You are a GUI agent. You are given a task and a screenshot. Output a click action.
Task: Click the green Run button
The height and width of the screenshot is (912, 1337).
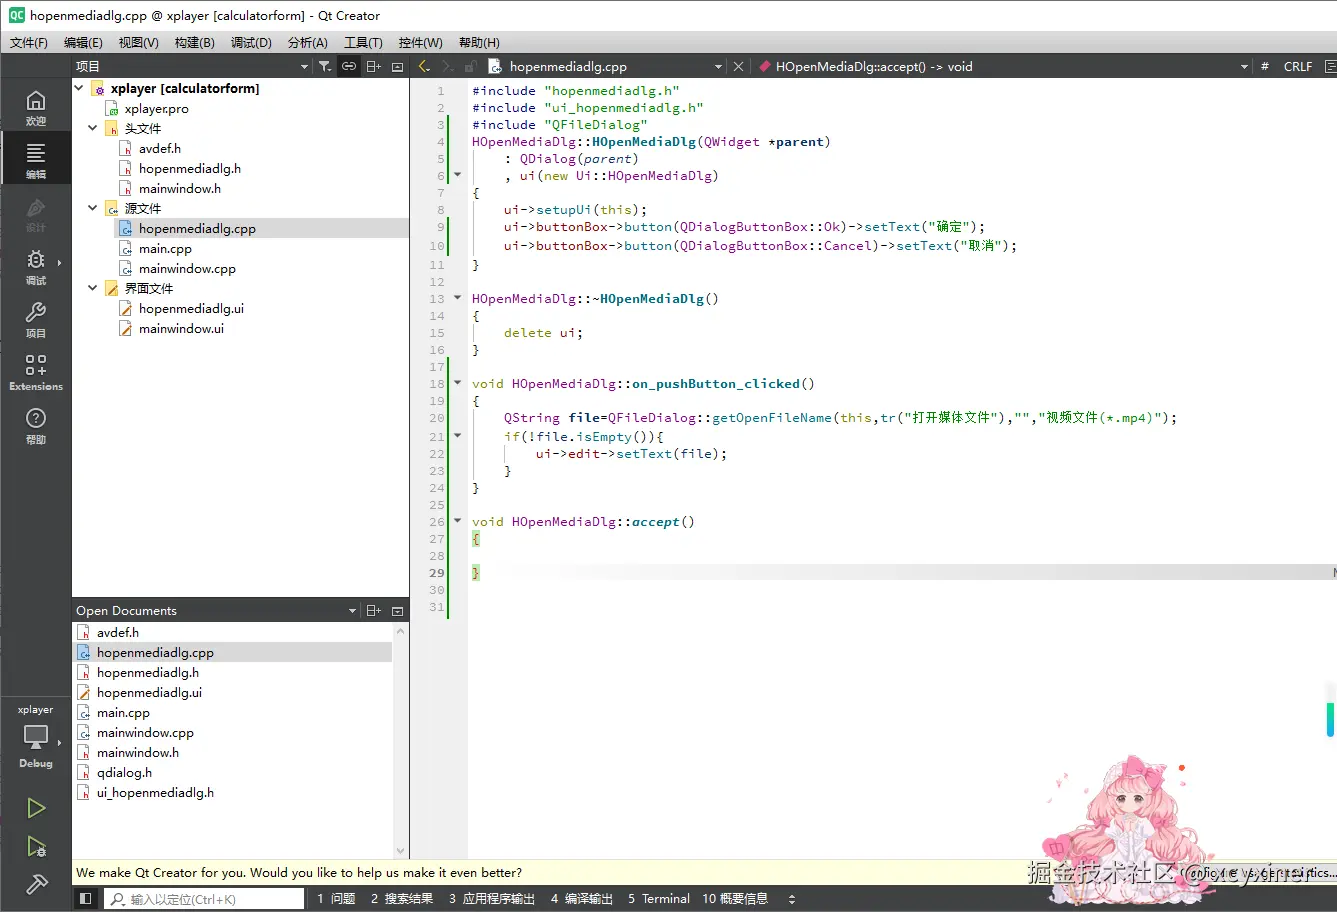click(36, 808)
